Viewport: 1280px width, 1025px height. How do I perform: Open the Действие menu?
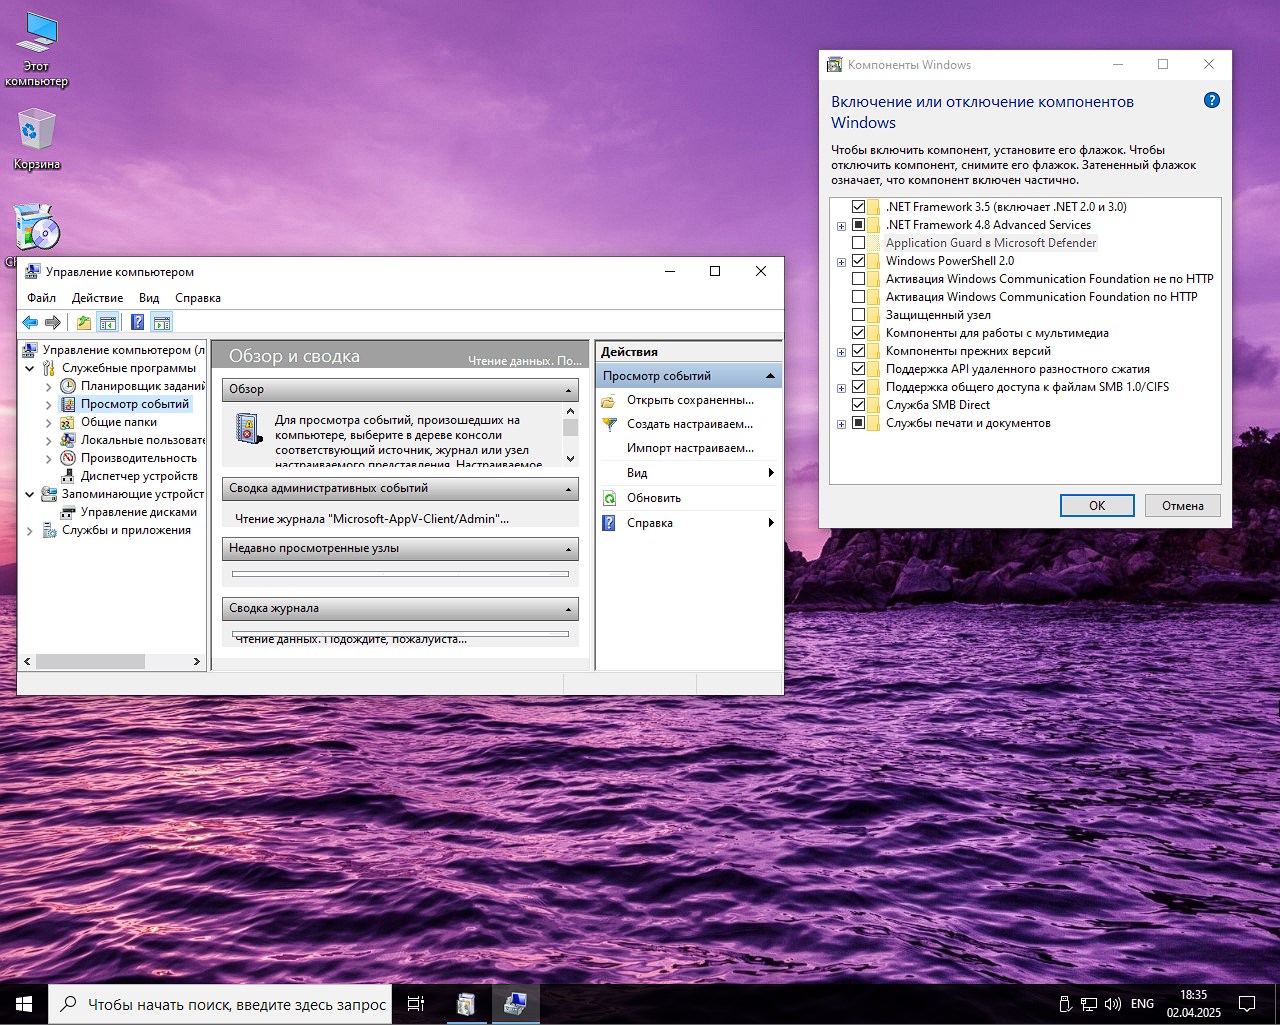click(97, 298)
